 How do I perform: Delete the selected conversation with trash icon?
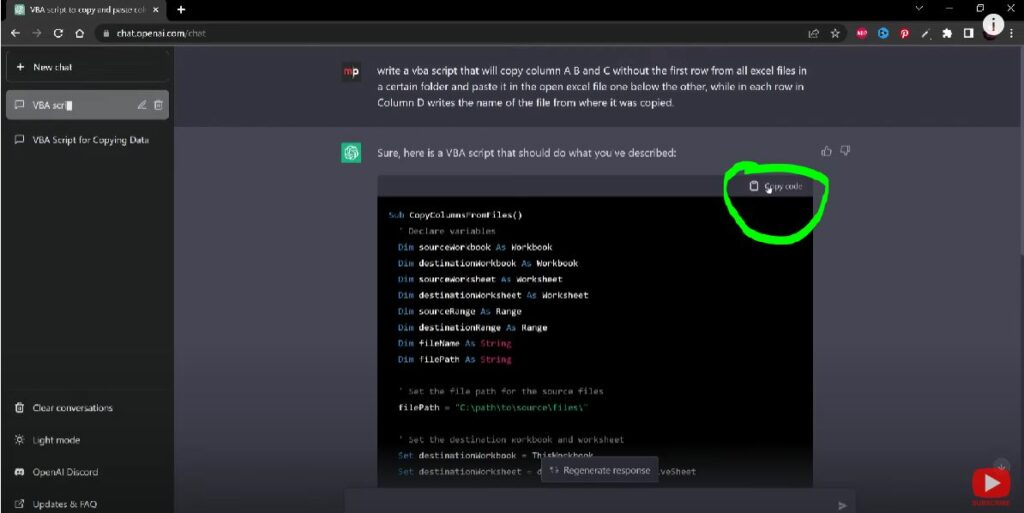coord(158,105)
